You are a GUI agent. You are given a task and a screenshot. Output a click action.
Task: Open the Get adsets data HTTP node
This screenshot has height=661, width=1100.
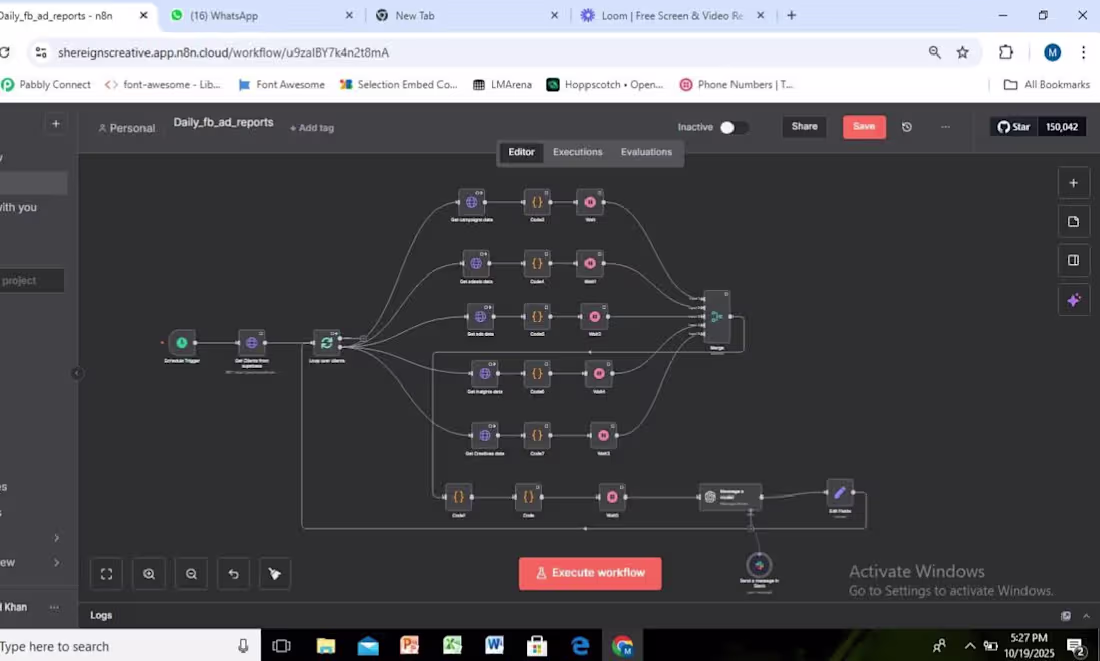[x=476, y=263]
